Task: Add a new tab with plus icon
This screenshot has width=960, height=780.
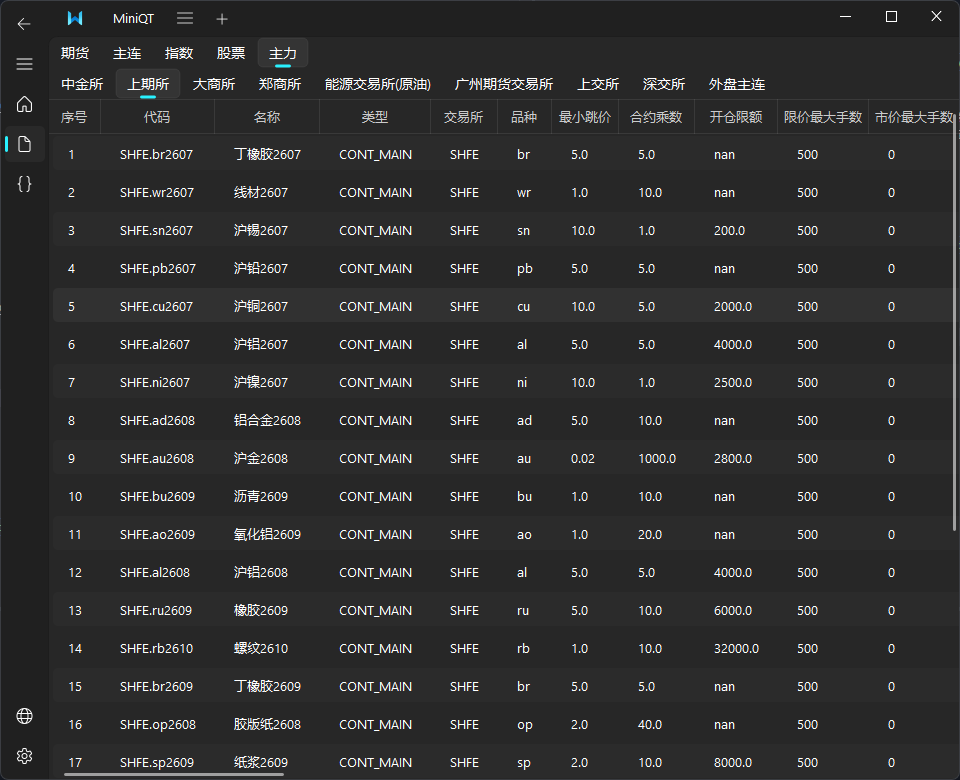Action: (222, 19)
